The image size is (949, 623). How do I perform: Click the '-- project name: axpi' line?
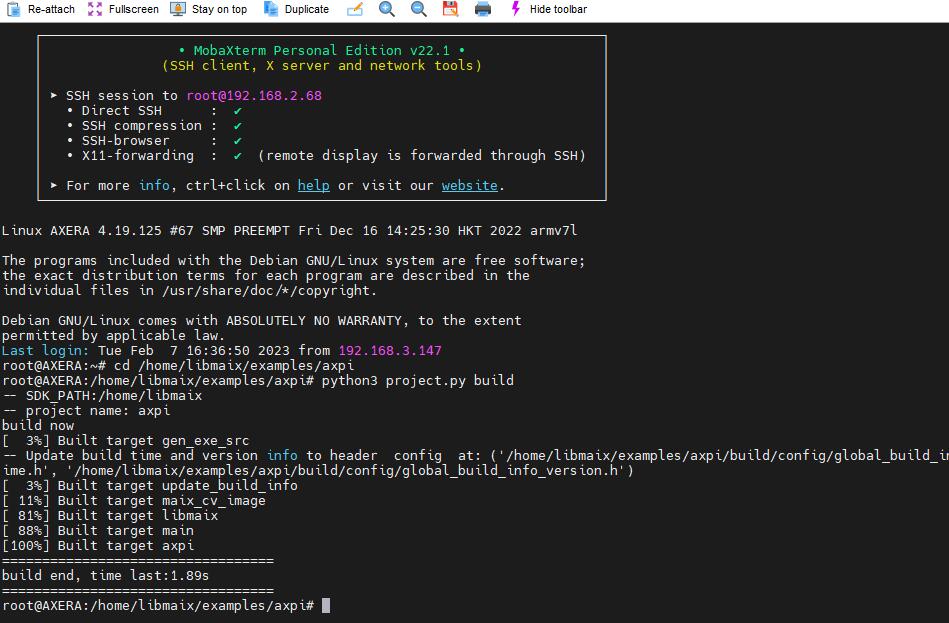(86, 410)
